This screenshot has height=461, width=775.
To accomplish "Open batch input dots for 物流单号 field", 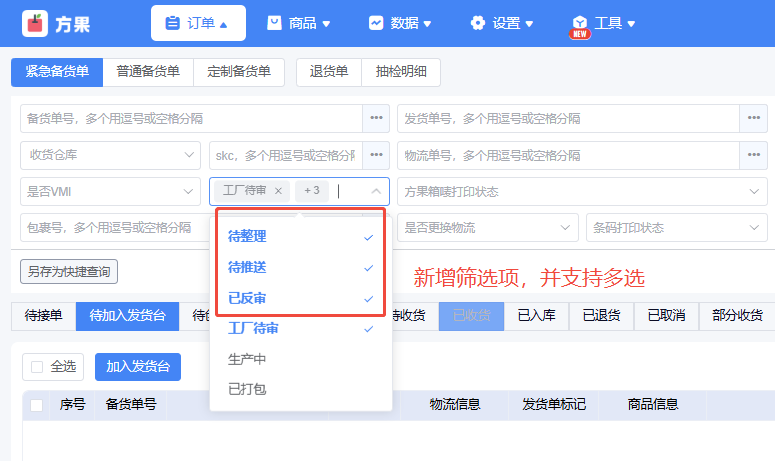I will (x=753, y=155).
